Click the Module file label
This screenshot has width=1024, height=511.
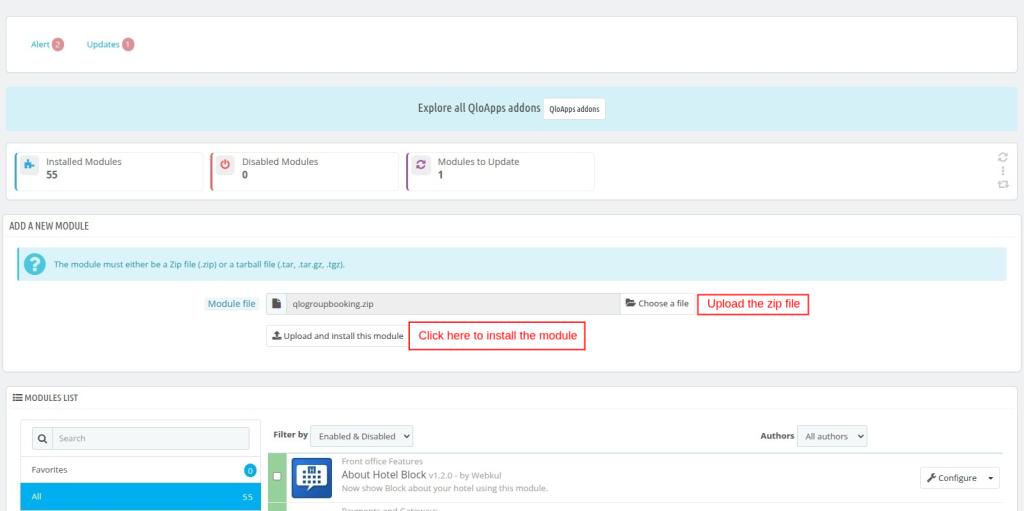coord(232,304)
